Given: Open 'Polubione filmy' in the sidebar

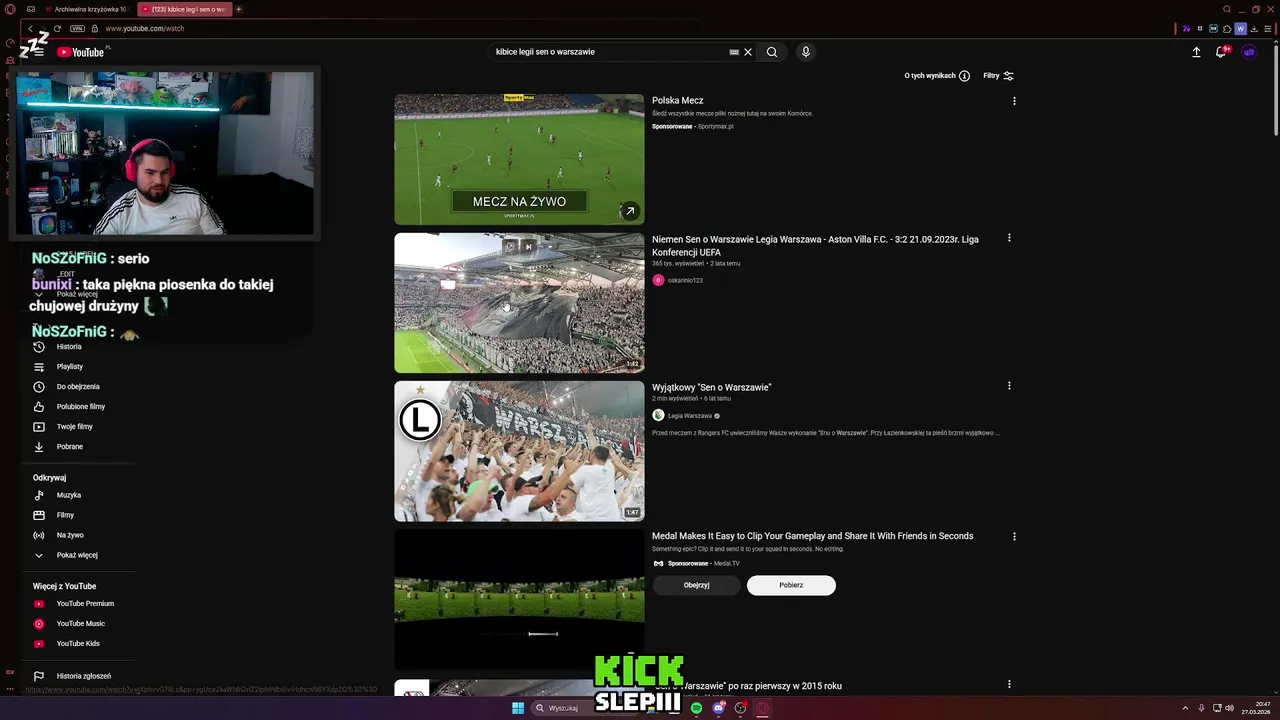Looking at the screenshot, I should point(83,407).
